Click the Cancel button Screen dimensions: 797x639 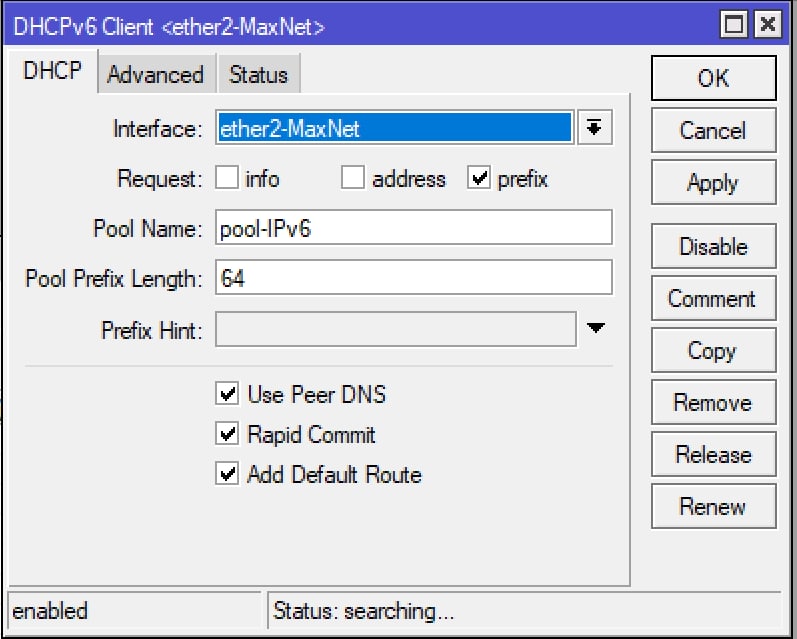pos(714,130)
